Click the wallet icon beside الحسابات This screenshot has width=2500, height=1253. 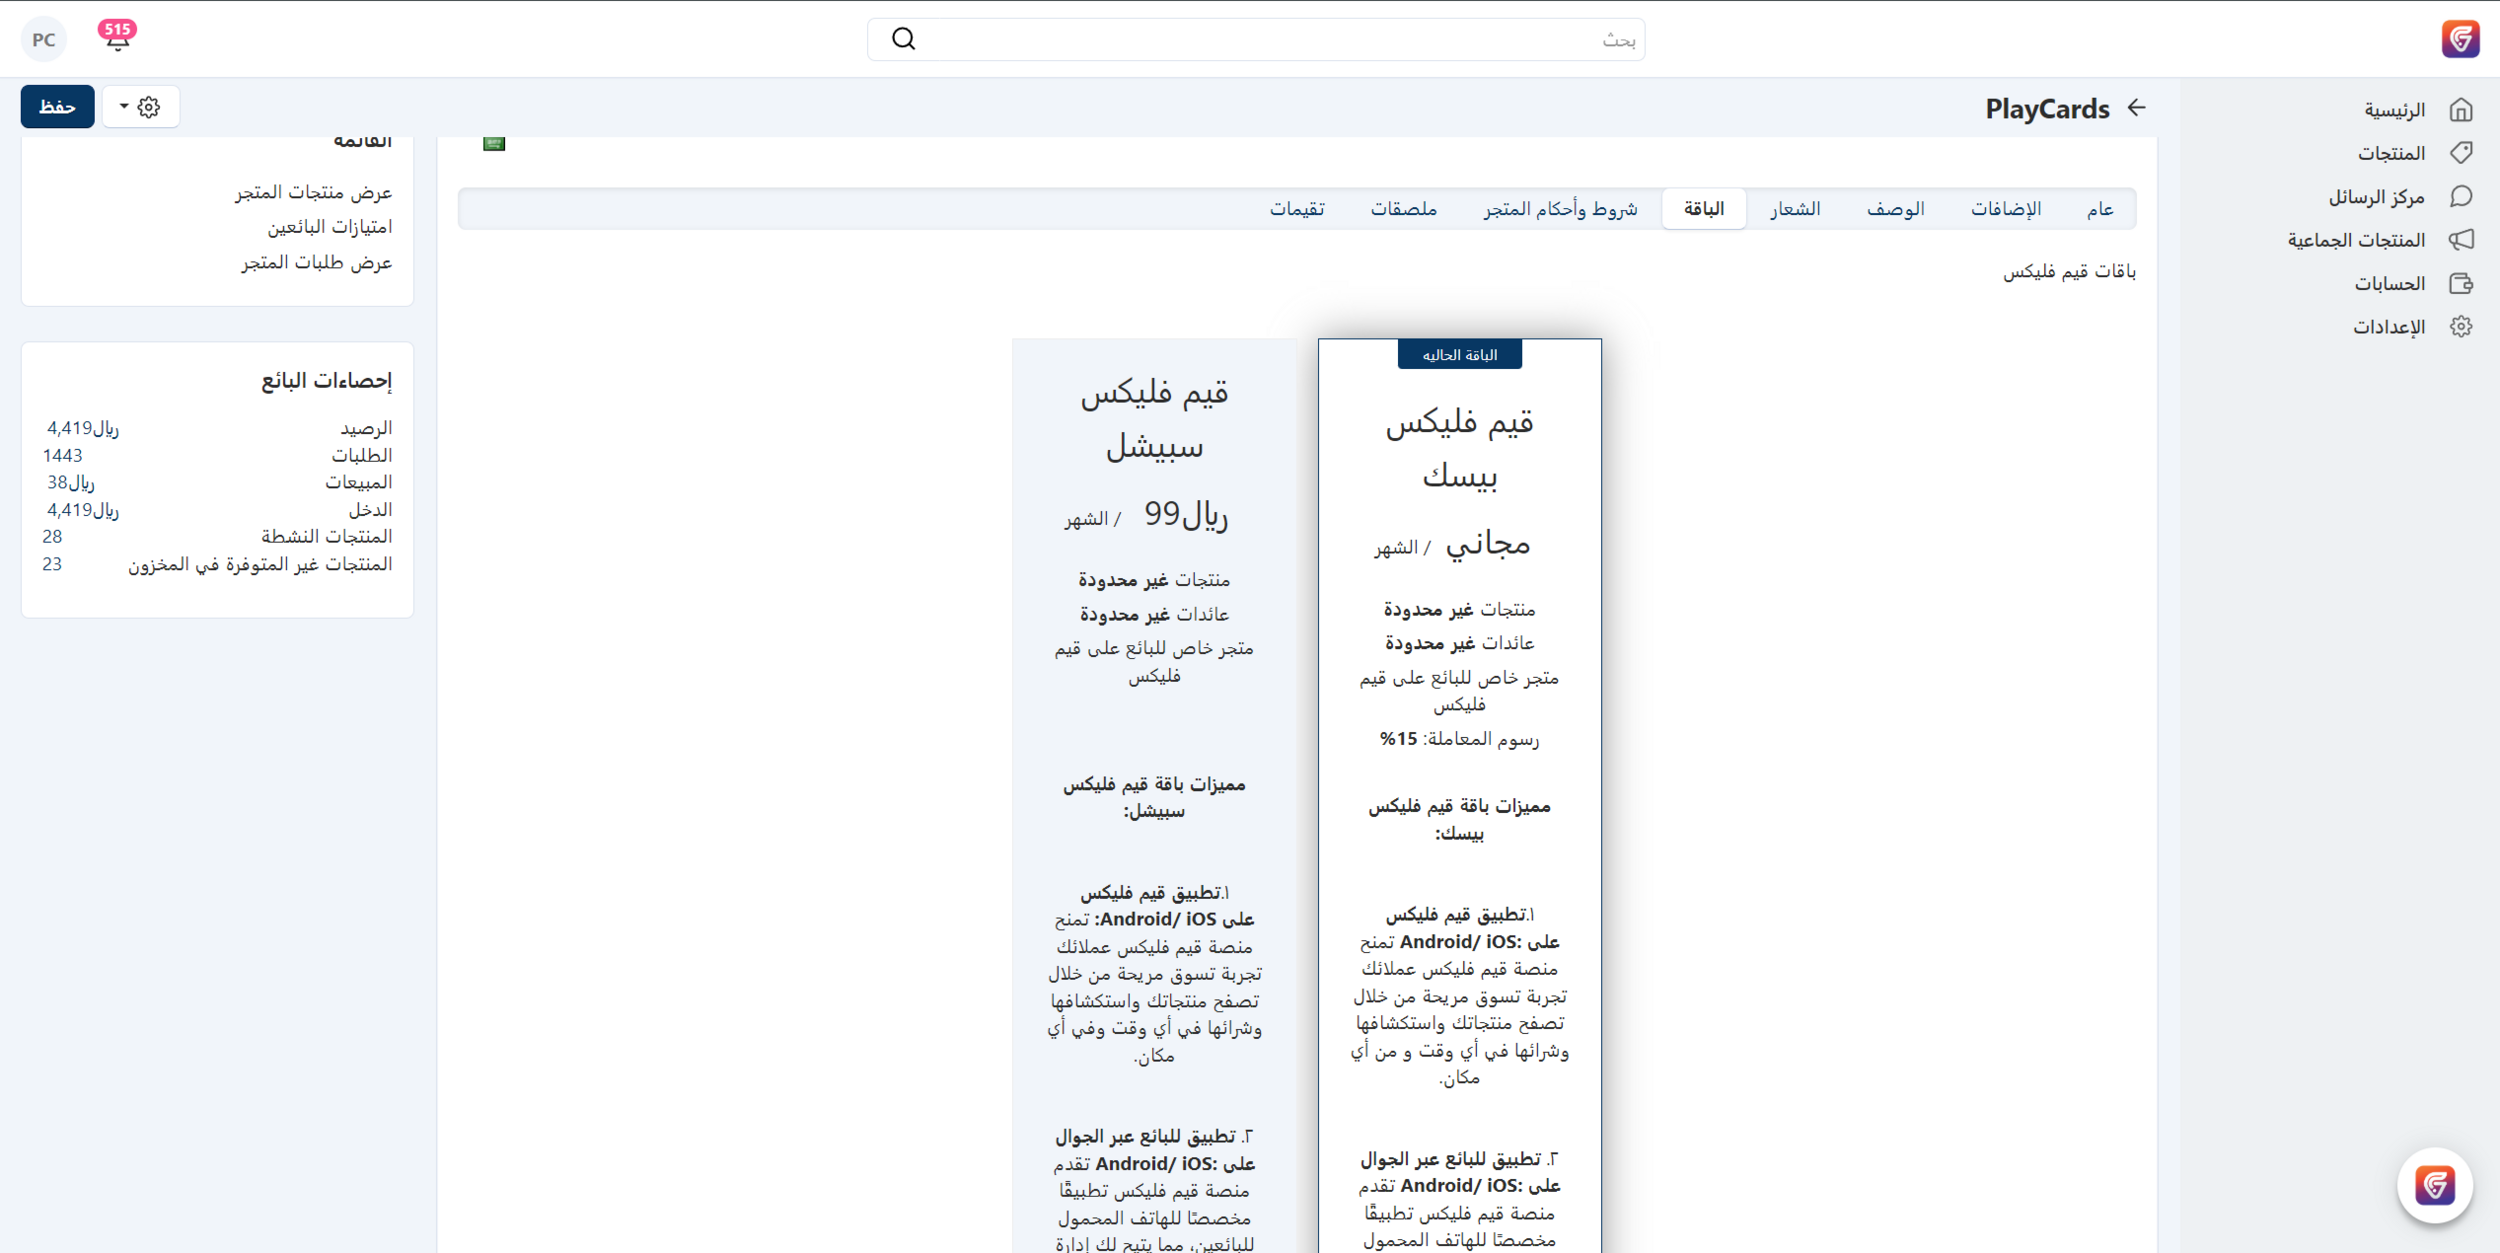click(2460, 283)
